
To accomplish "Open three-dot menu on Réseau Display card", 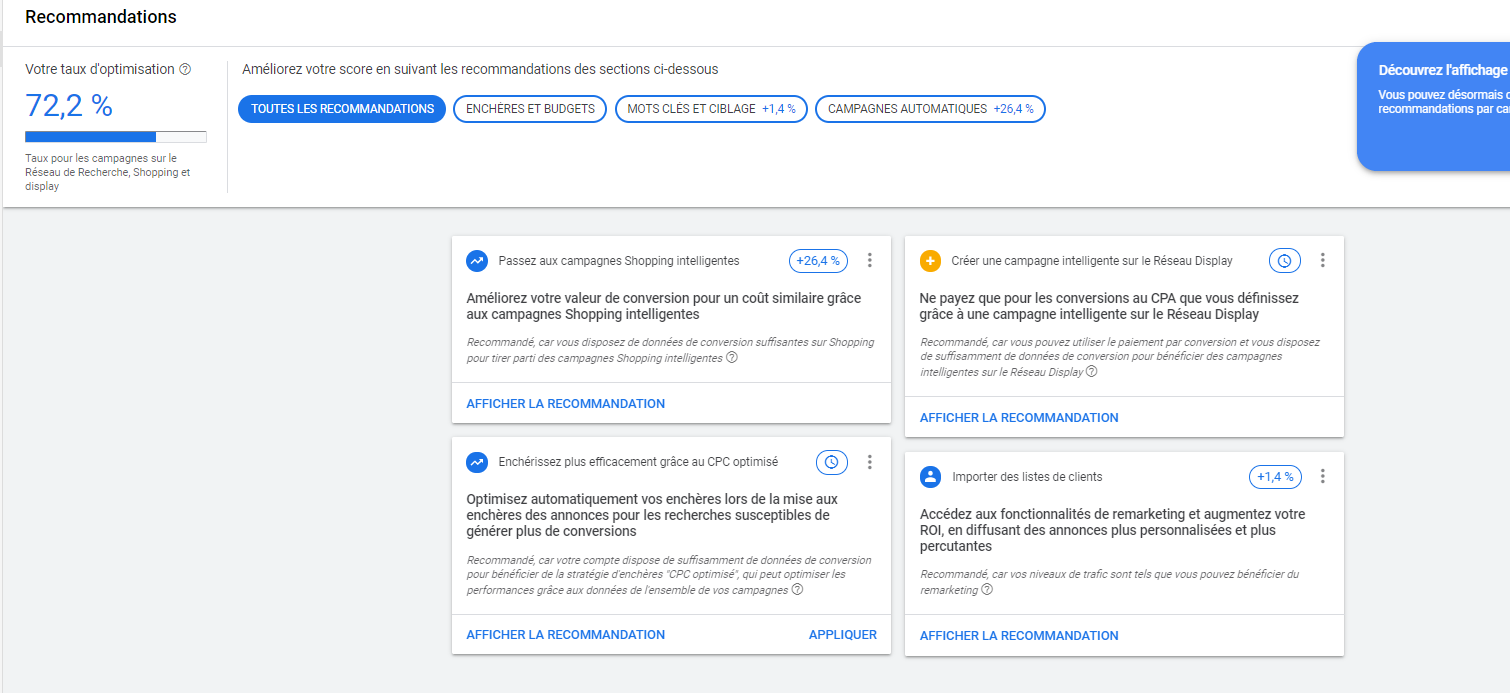I will coord(1323,261).
